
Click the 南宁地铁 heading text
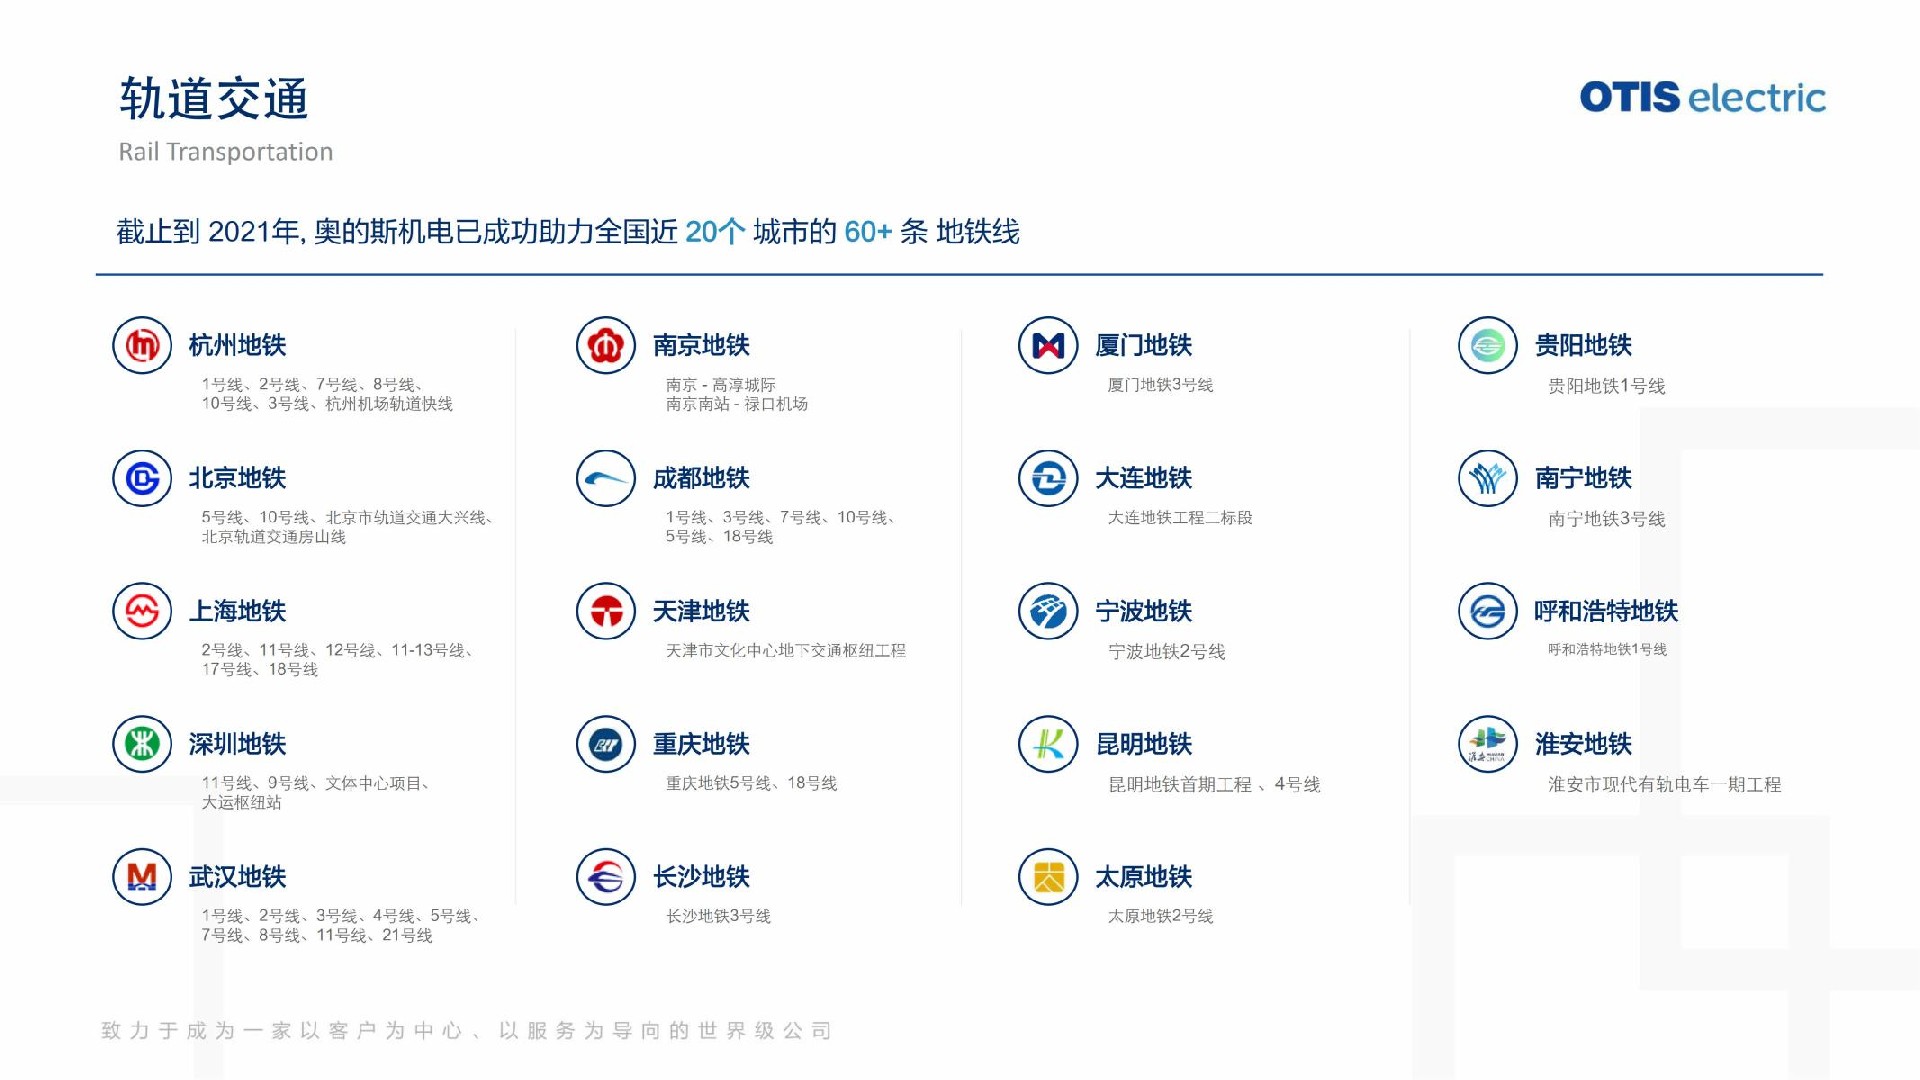coord(1584,478)
